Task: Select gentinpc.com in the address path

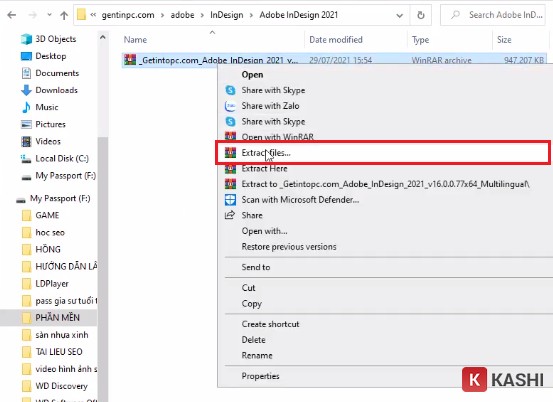Action: point(128,15)
